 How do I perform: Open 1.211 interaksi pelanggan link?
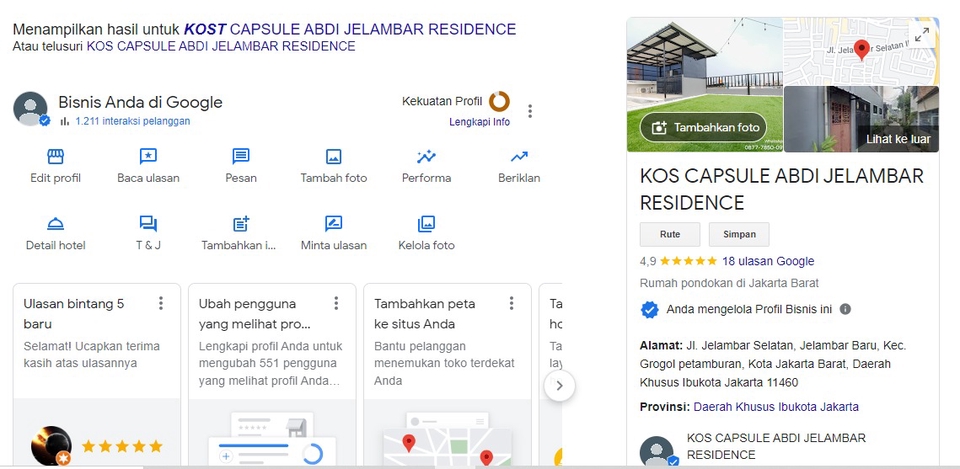tap(132, 121)
